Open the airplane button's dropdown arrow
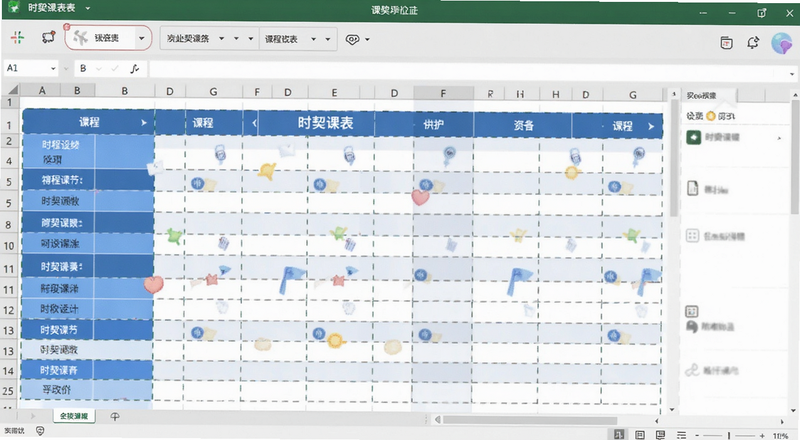 (x=142, y=38)
